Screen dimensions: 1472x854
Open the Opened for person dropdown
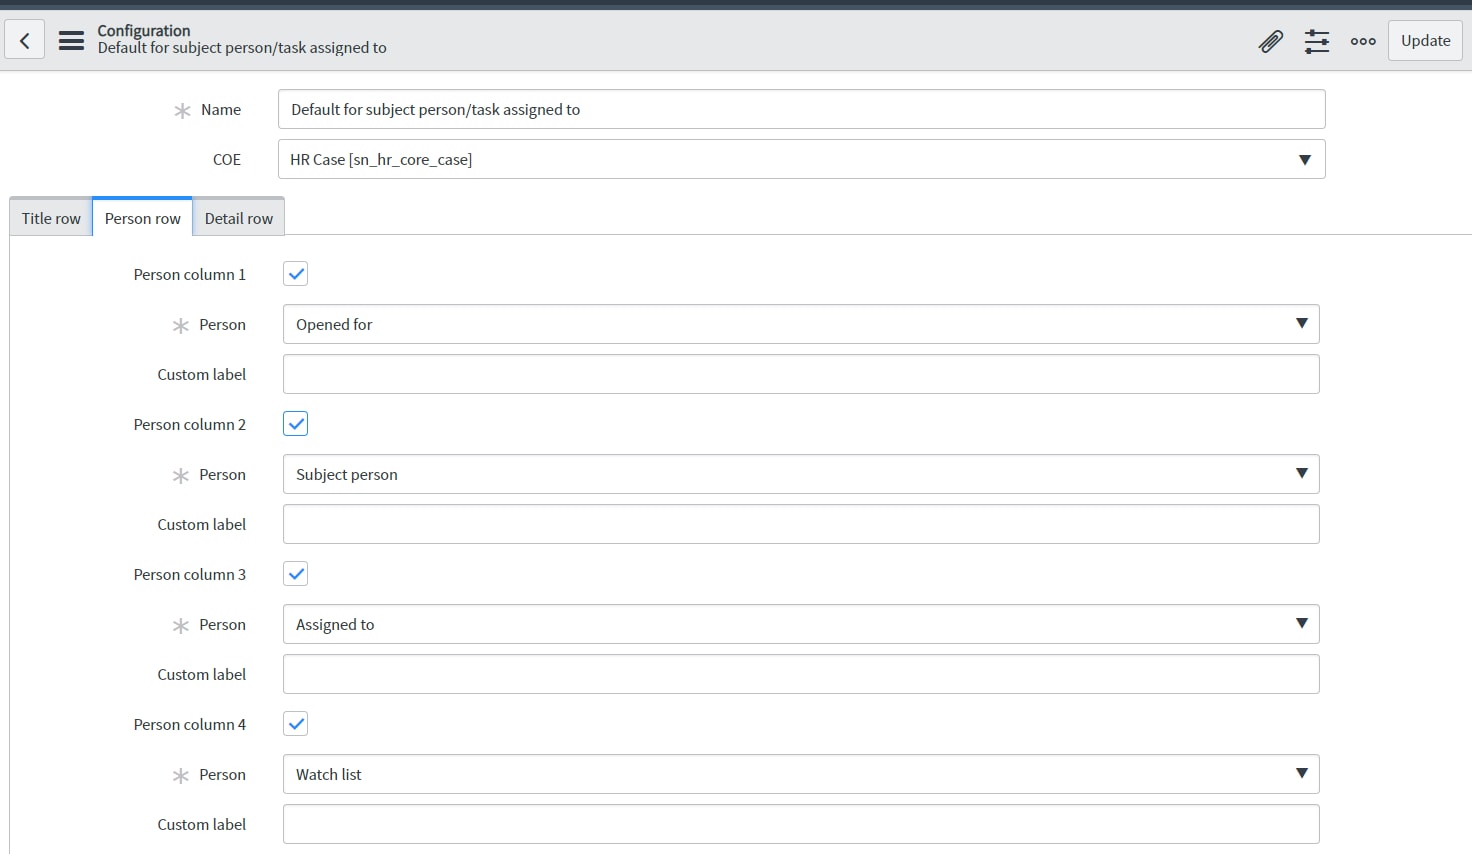(801, 324)
